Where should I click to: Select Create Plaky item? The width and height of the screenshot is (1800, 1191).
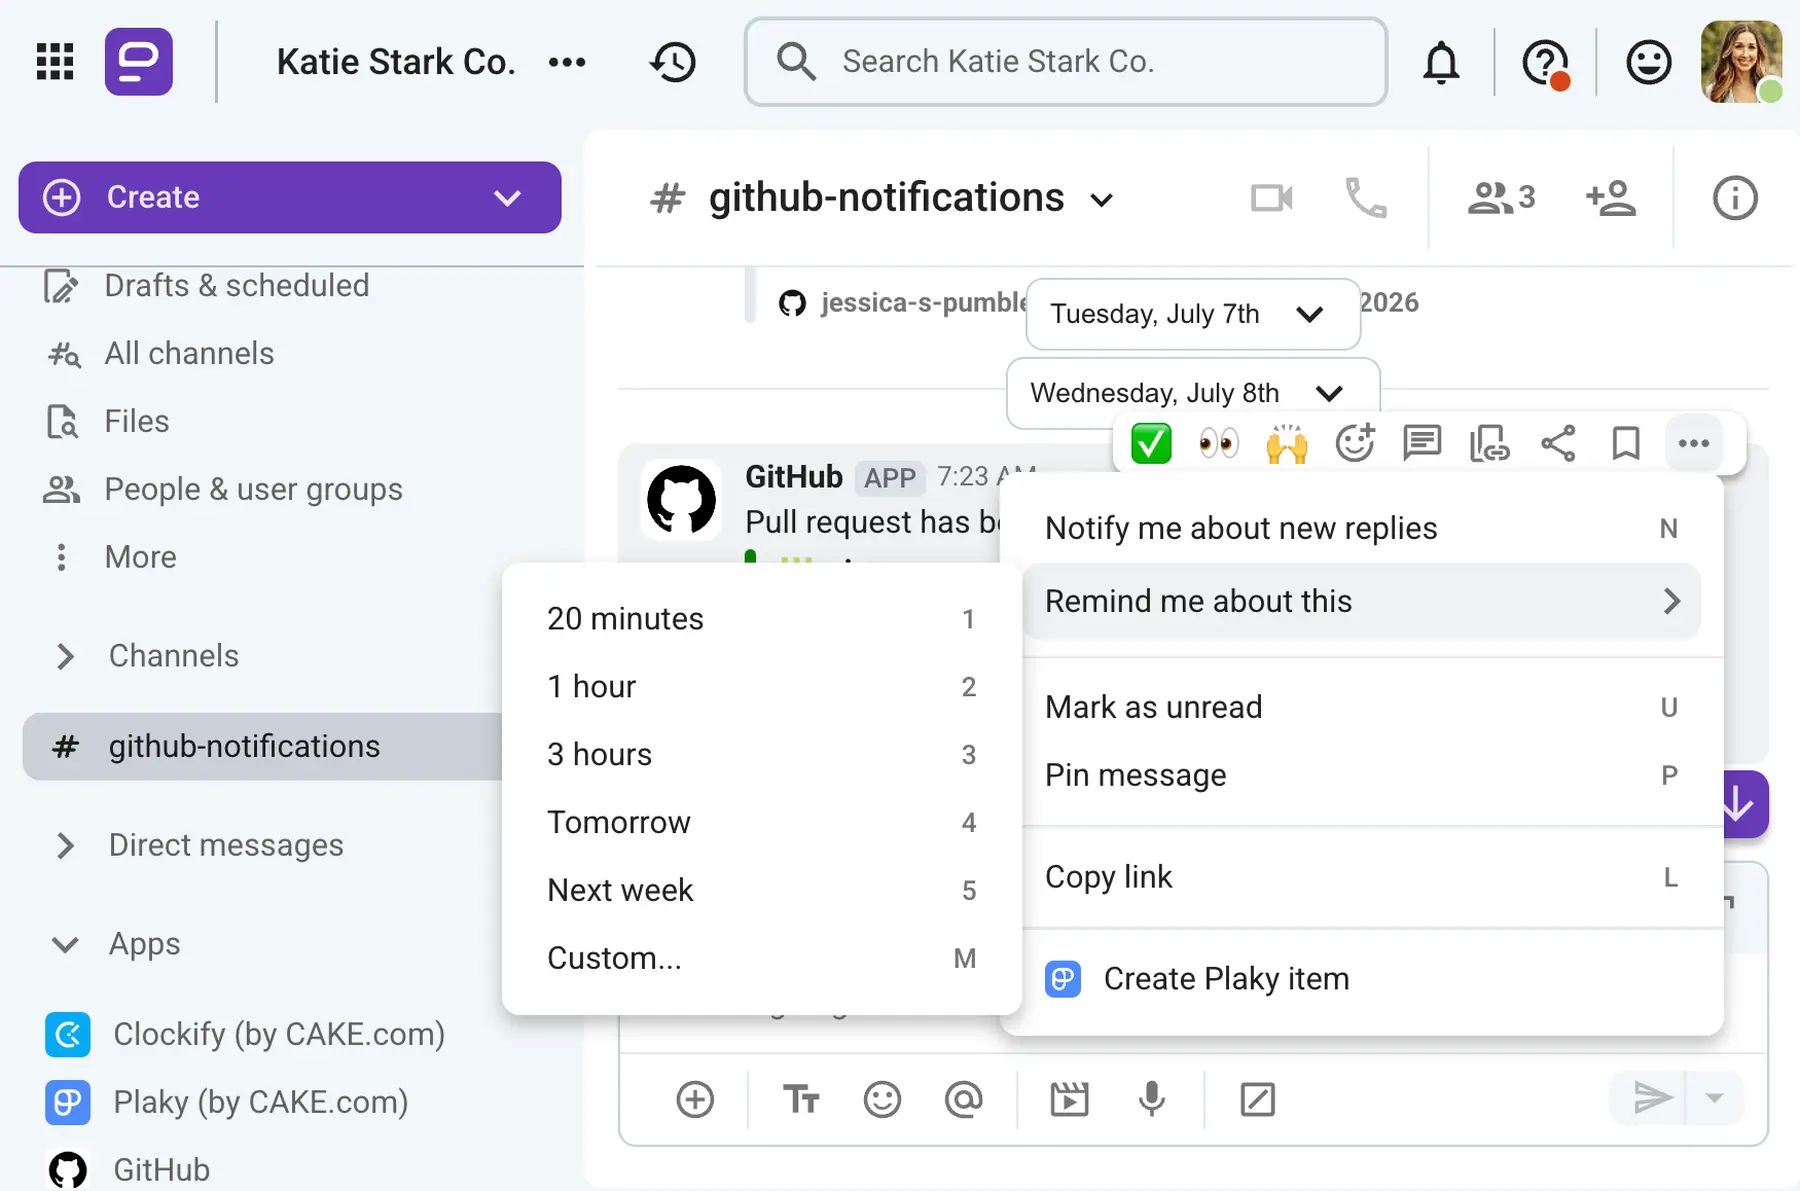tap(1362, 979)
